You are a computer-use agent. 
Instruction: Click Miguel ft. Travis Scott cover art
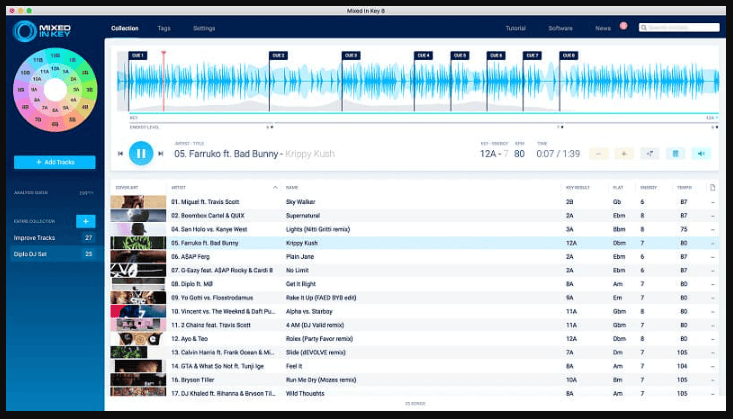pos(138,202)
